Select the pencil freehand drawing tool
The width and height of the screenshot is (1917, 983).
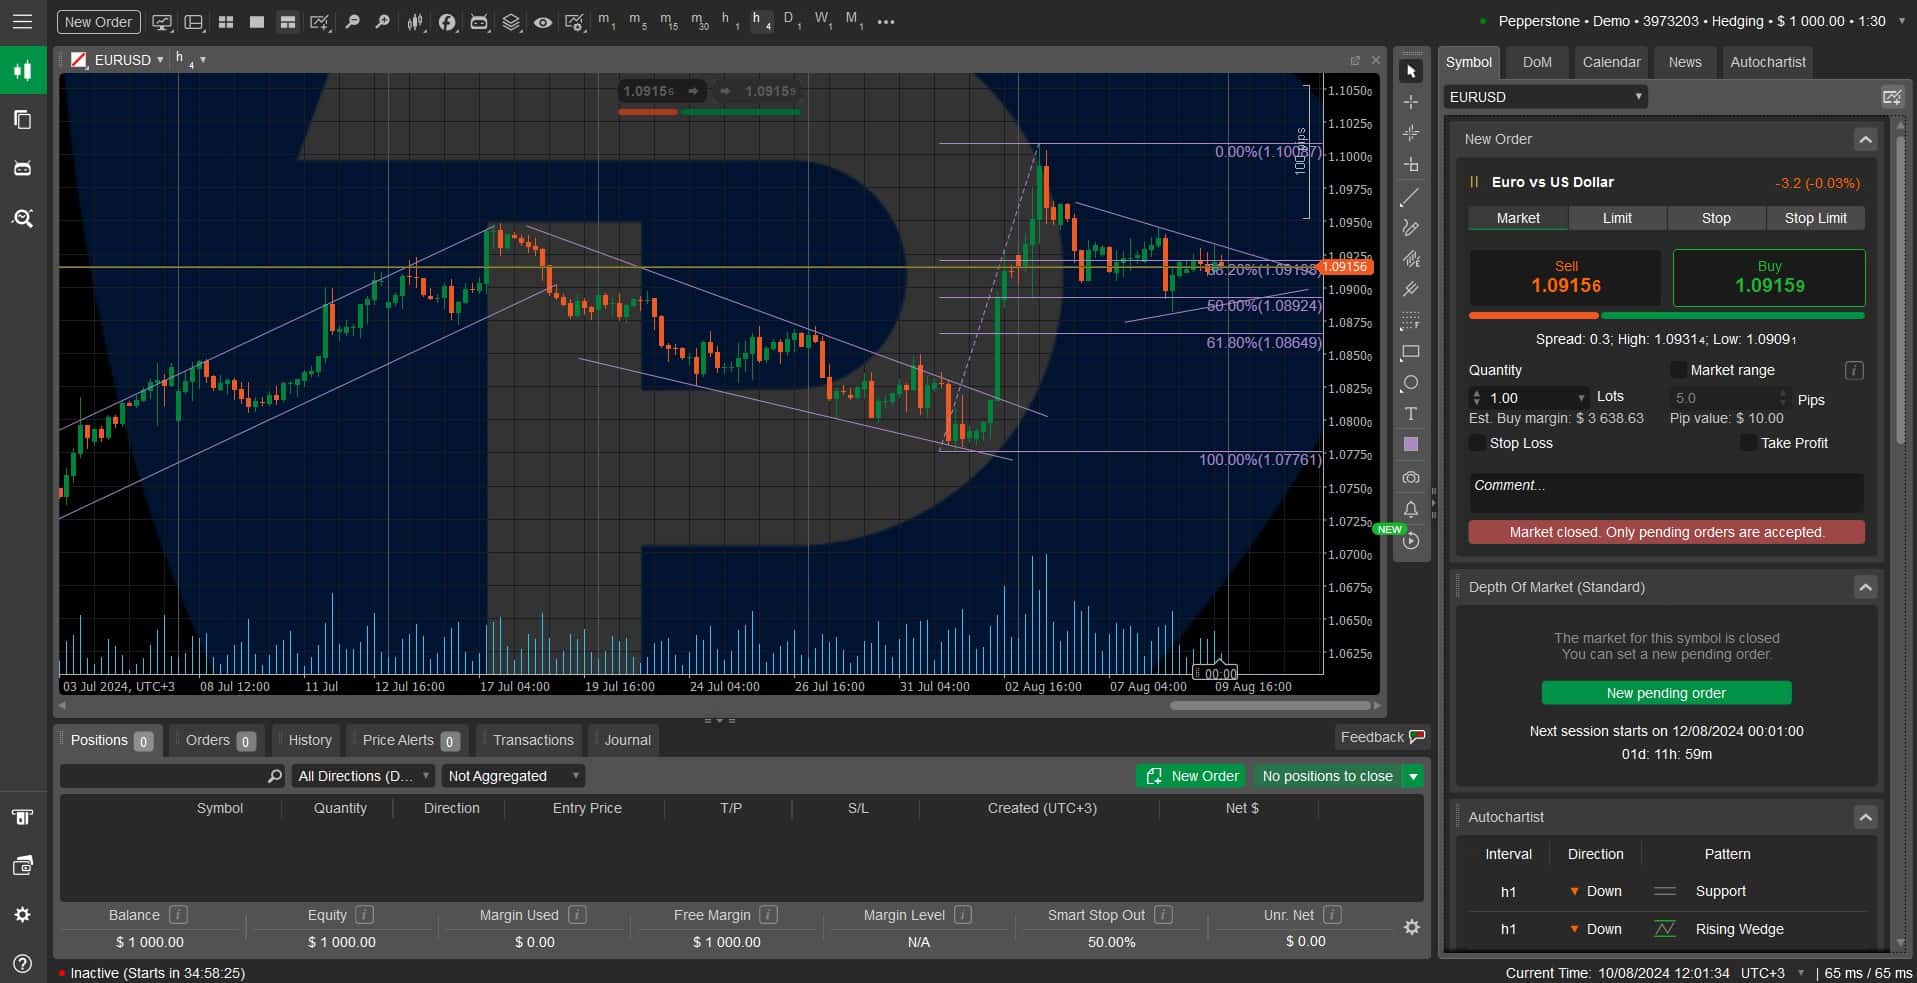[1411, 228]
